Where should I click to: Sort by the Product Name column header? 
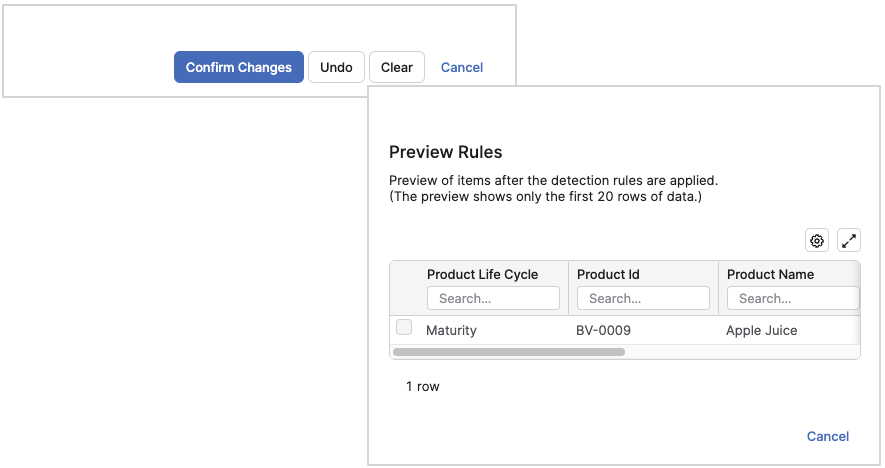[x=770, y=274]
